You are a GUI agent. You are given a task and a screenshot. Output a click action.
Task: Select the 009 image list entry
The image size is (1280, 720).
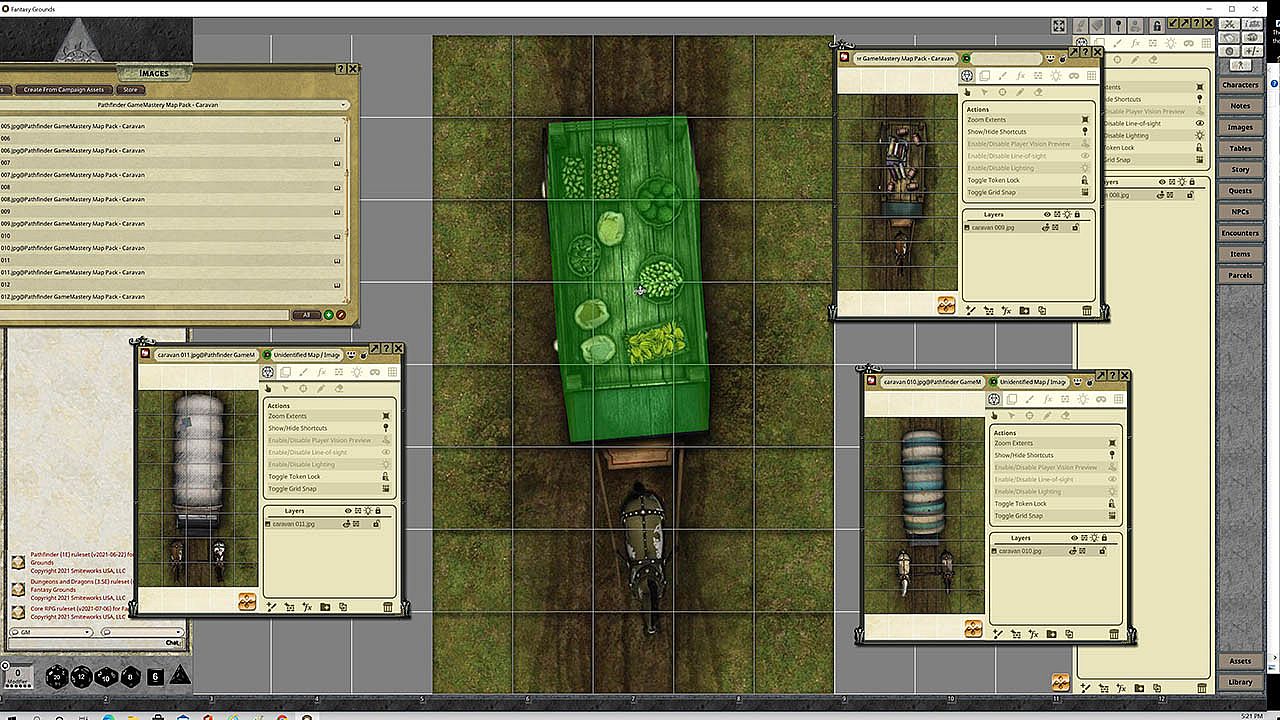(x=172, y=211)
